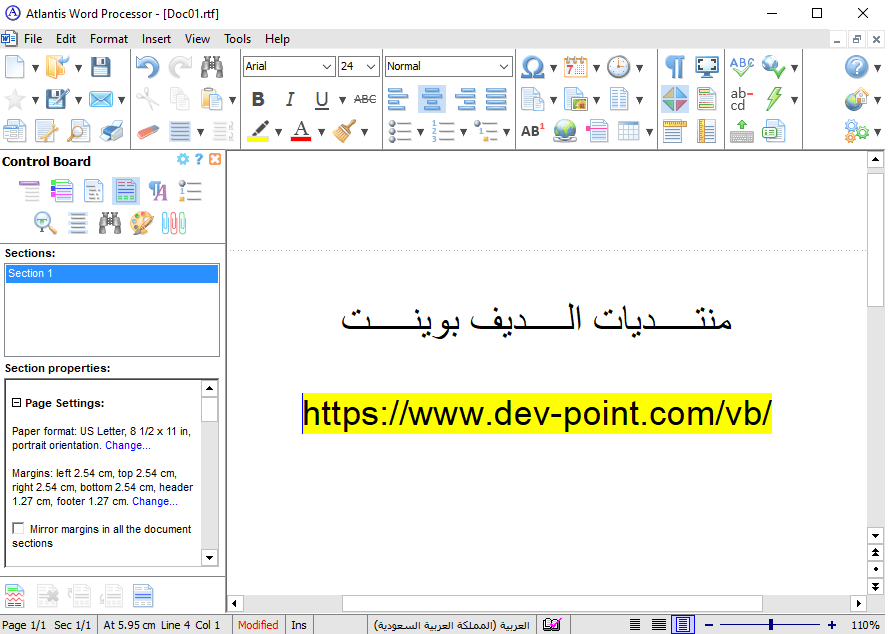Image resolution: width=891 pixels, height=634 pixels.
Task: Open Help with the blue question mark icon
Action: coord(856,67)
